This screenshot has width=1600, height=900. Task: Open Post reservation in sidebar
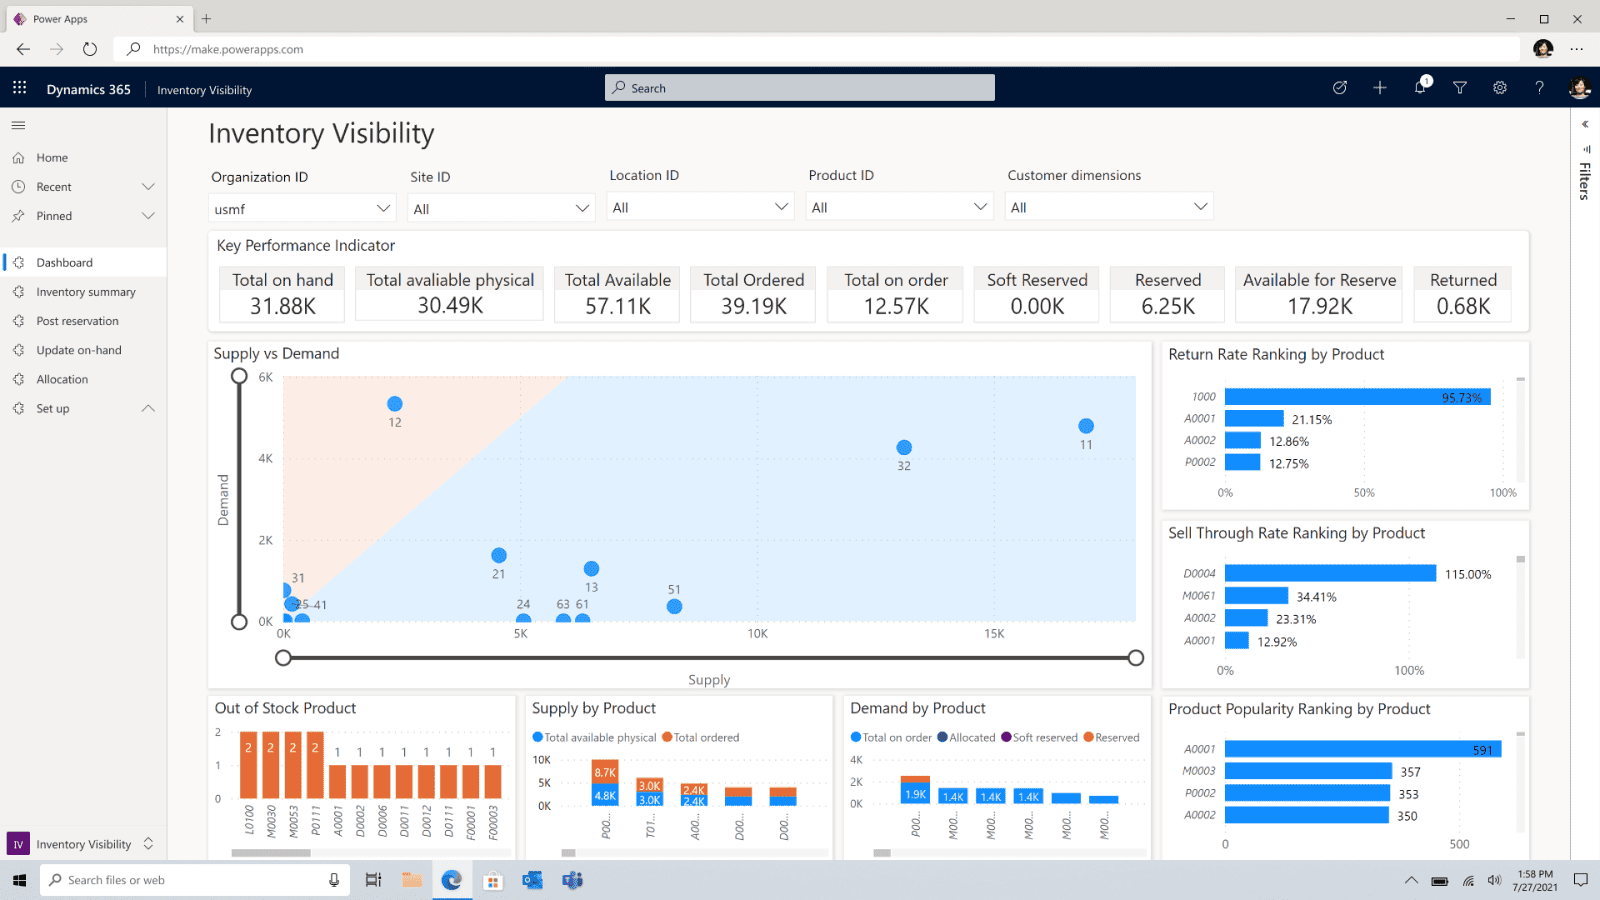[x=77, y=321]
